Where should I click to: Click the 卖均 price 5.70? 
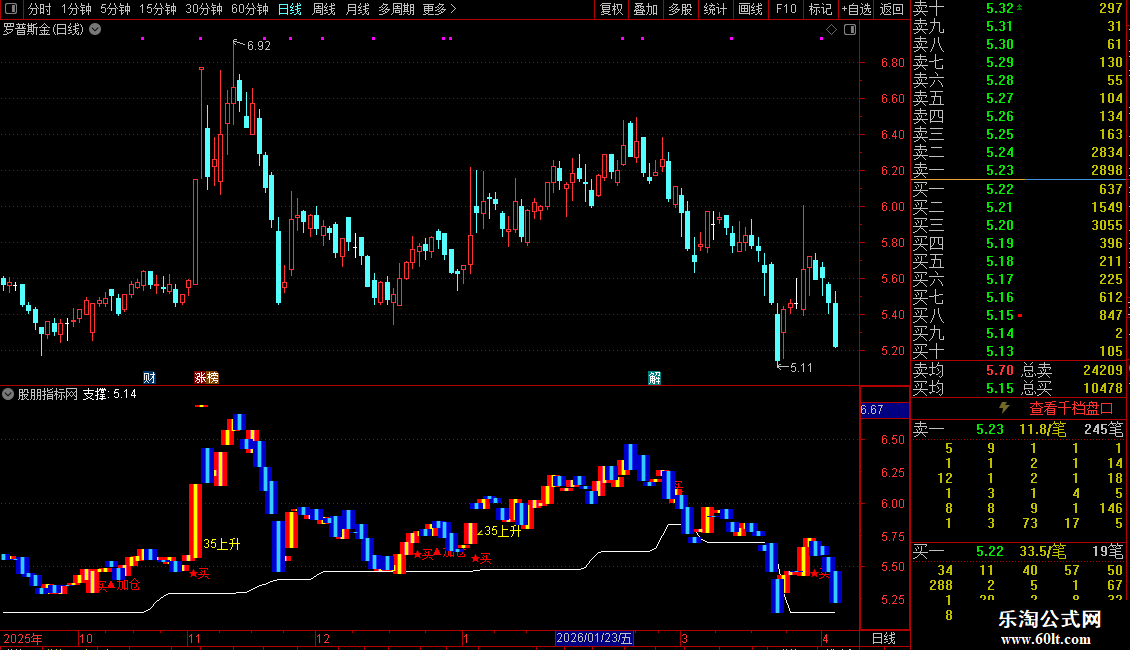1000,370
